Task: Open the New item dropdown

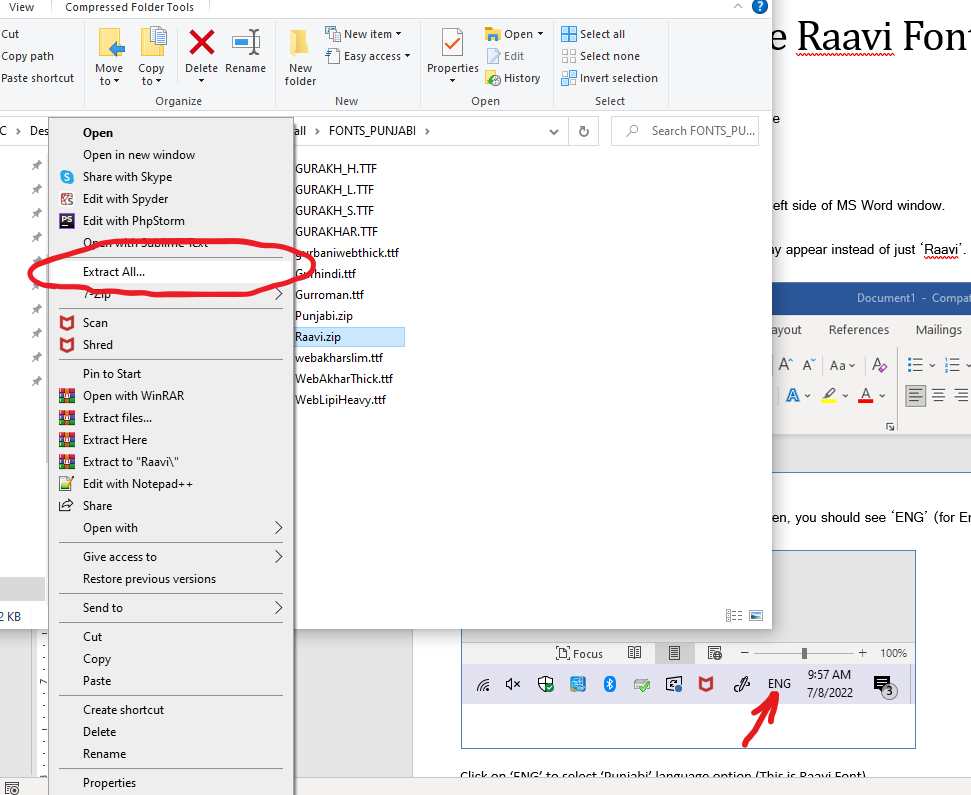Action: 364,34
